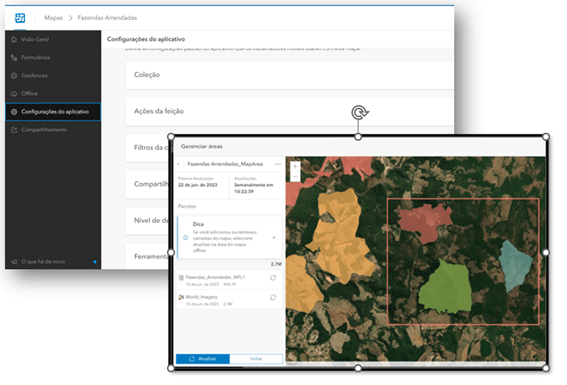567x385 pixels.
Task: Expand the Ações da feição section
Action: (289, 111)
